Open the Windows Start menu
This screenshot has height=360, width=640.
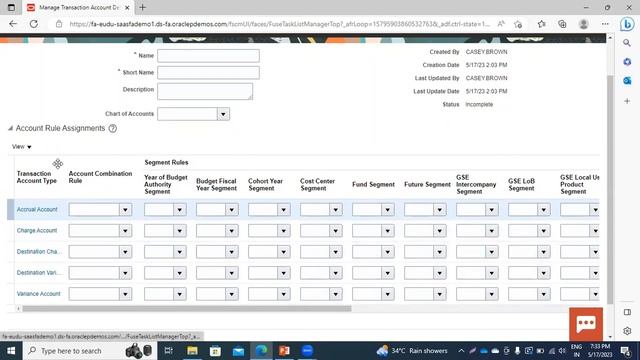[x=11, y=351]
